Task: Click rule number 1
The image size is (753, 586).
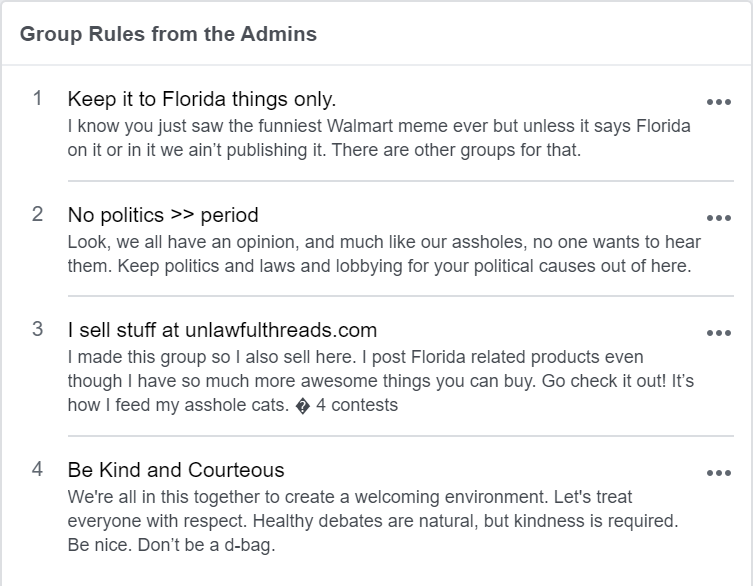Action: 37,98
